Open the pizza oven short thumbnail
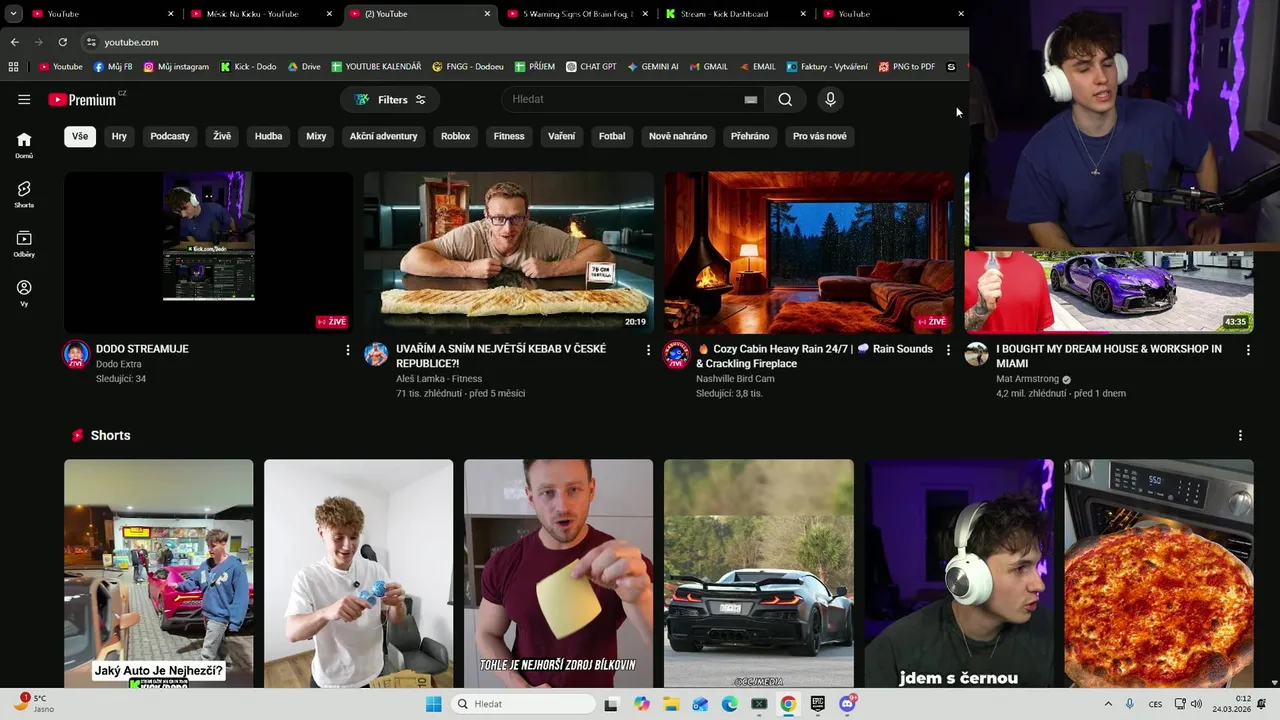The width and height of the screenshot is (1280, 720). [1158, 573]
